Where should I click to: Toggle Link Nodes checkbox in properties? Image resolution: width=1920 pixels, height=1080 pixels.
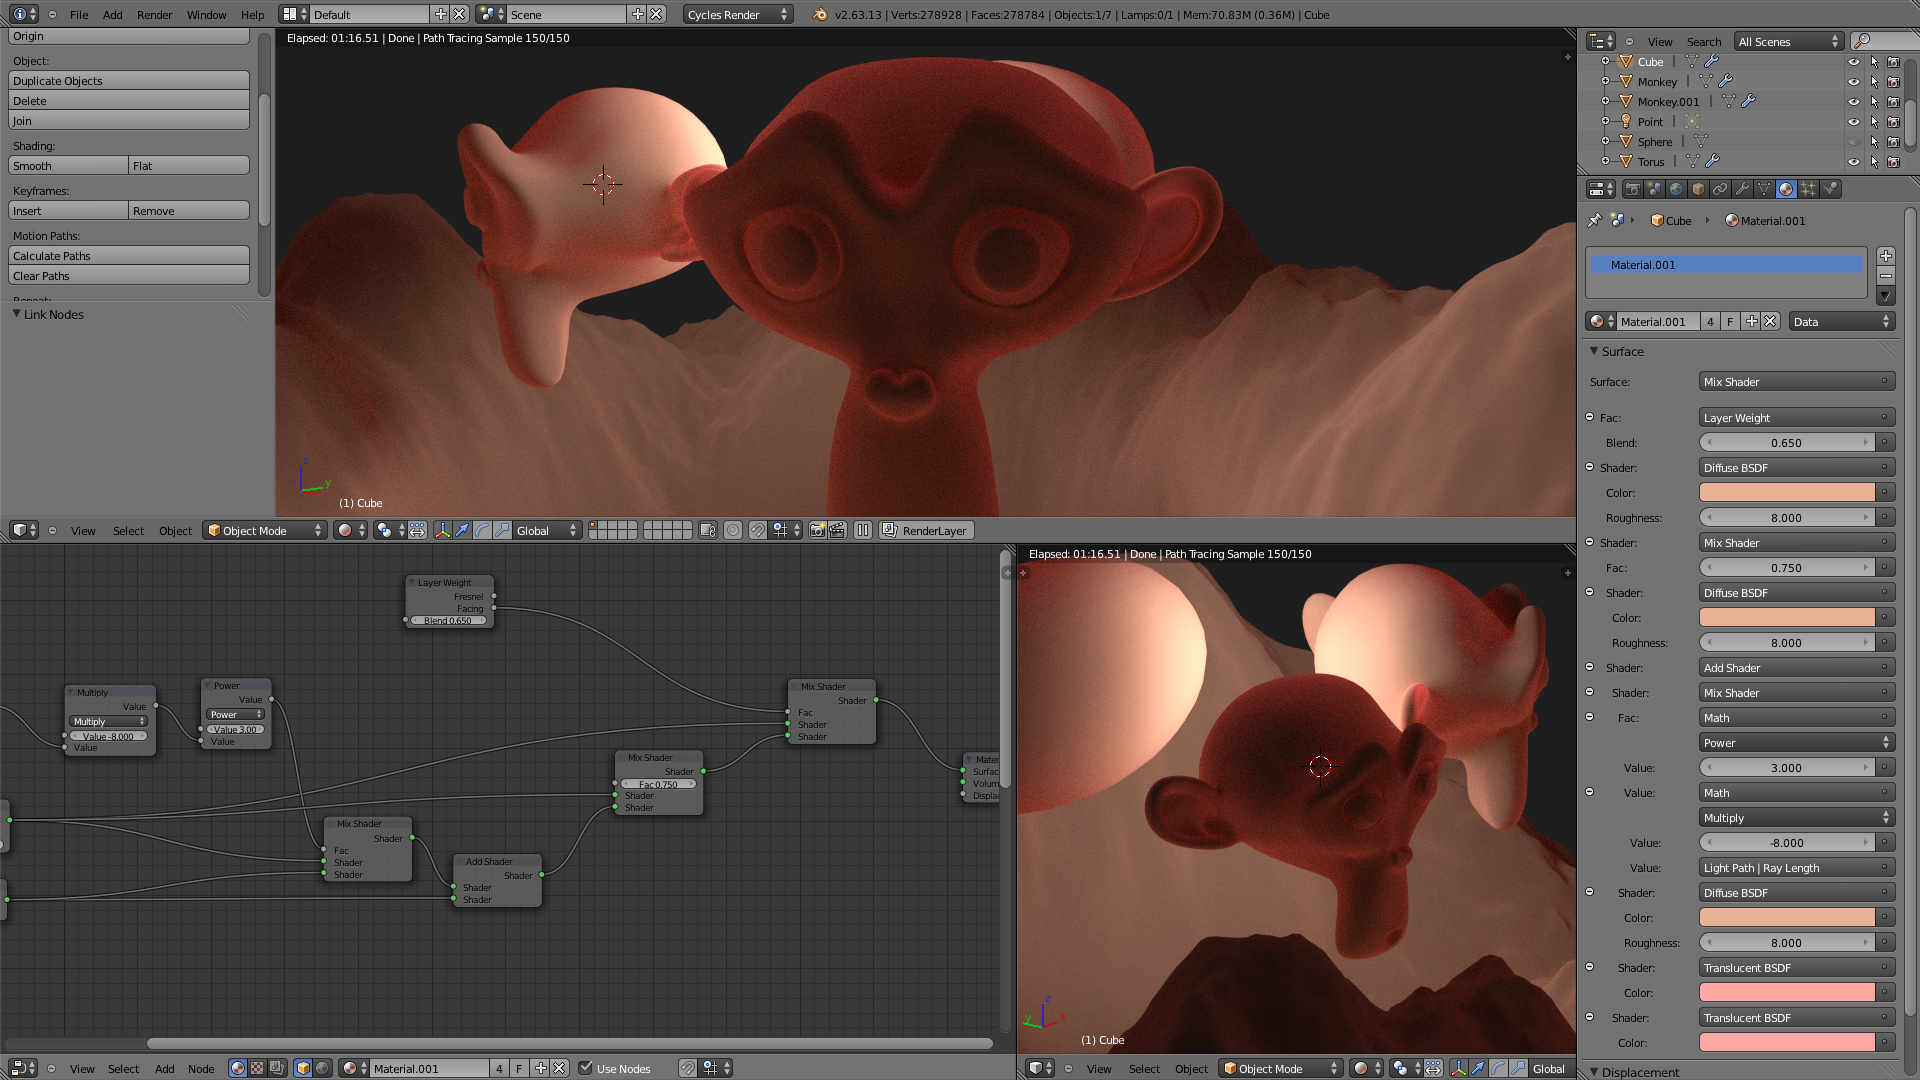coord(16,314)
